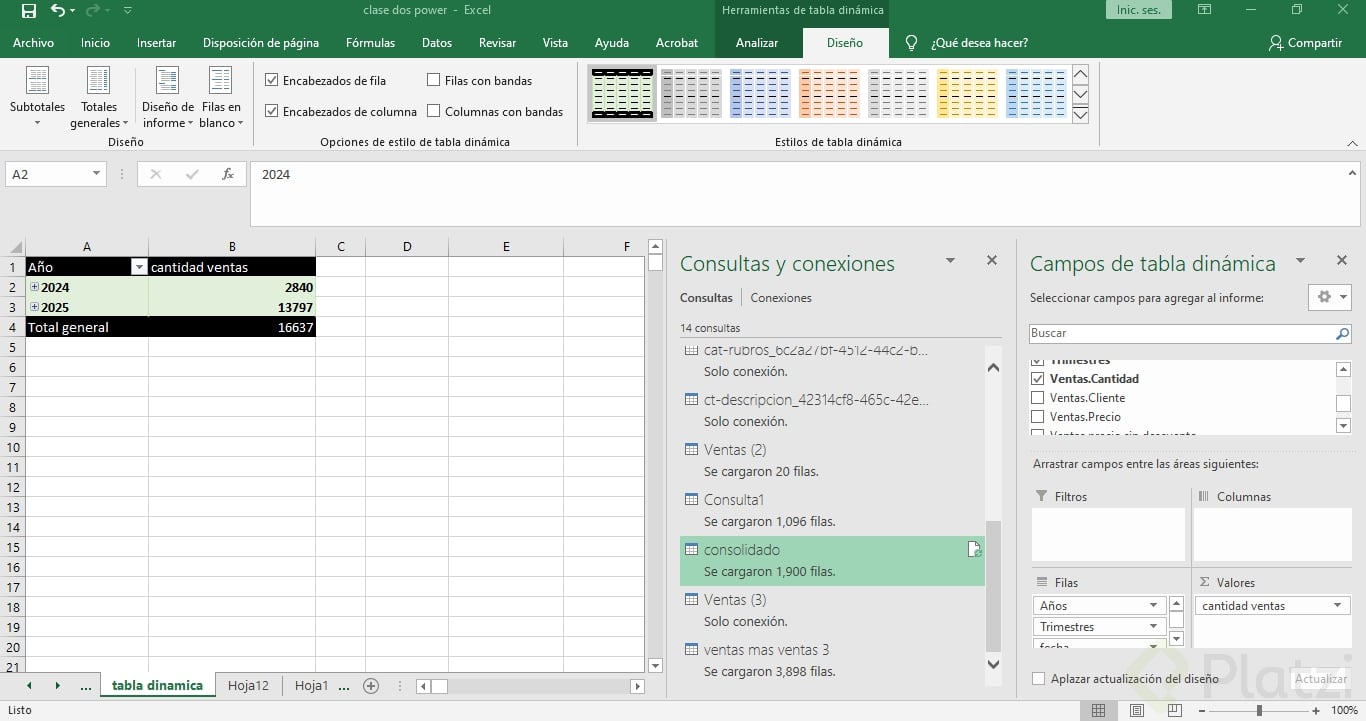Viewport: 1366px width, 721px height.
Task: Check the Ventas.Cliente field checkbox
Action: point(1037,398)
